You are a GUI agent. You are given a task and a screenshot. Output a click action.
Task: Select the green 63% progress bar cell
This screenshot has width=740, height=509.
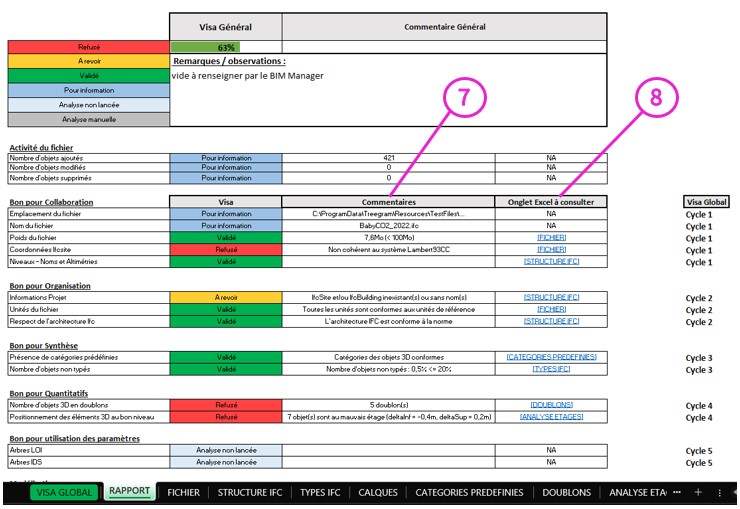click(x=226, y=47)
